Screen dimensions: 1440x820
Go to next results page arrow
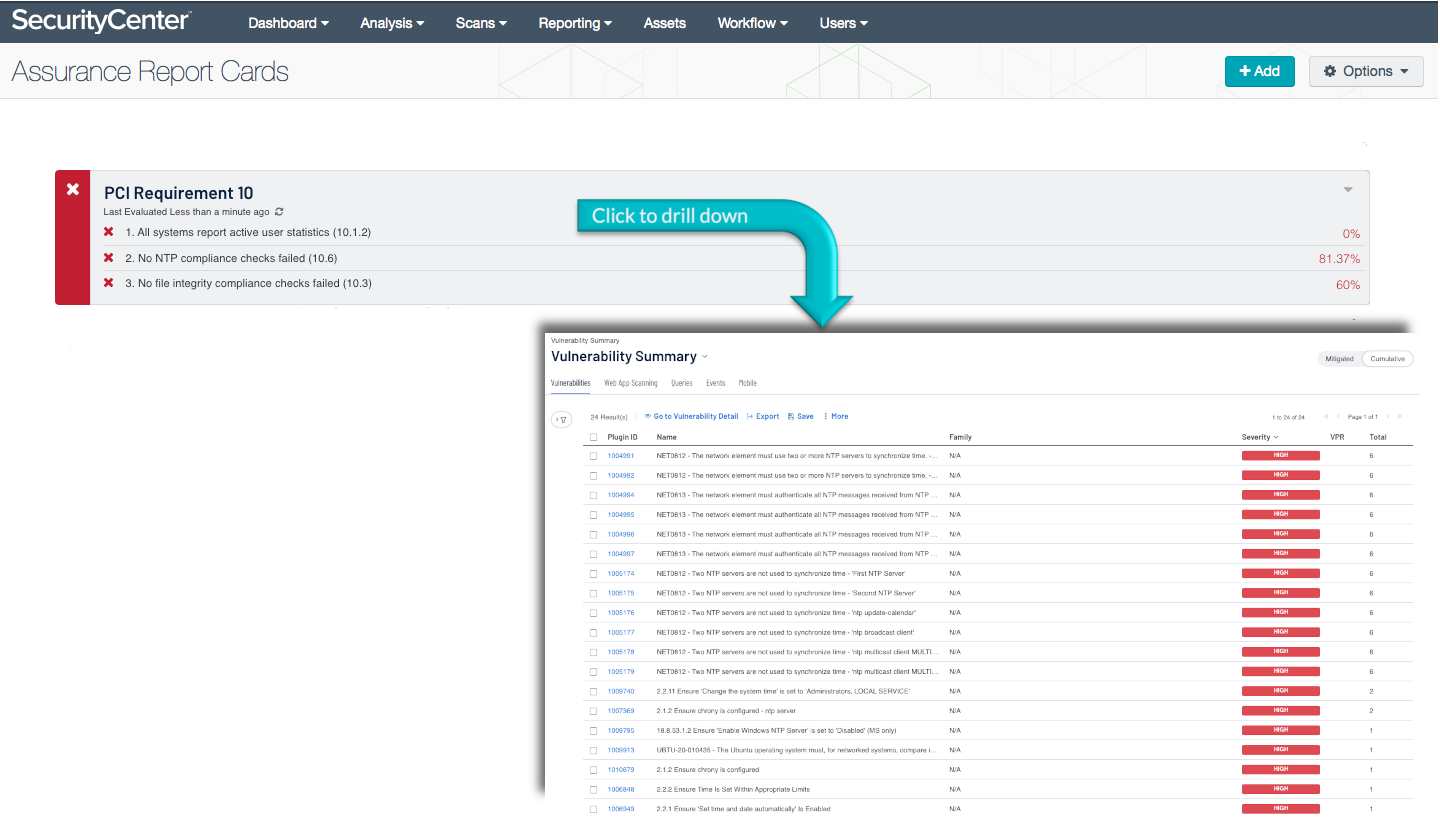pos(1387,416)
